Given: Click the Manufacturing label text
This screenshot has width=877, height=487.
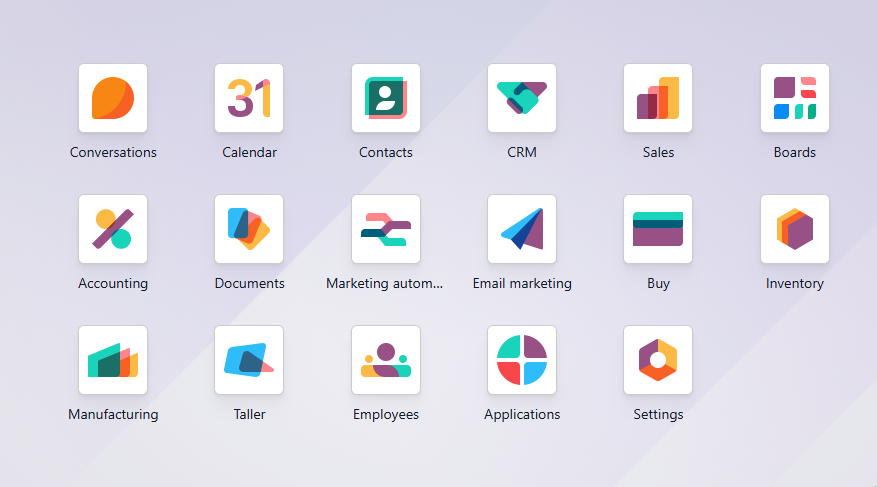Looking at the screenshot, I should click(x=113, y=414).
